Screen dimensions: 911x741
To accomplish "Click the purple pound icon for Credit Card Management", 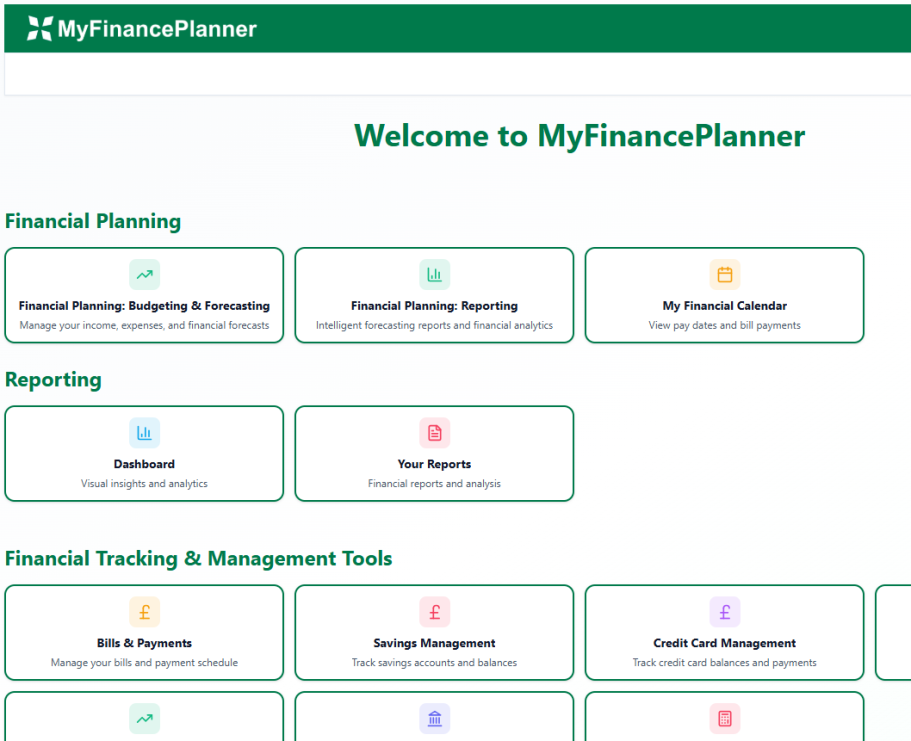I will 724,612.
